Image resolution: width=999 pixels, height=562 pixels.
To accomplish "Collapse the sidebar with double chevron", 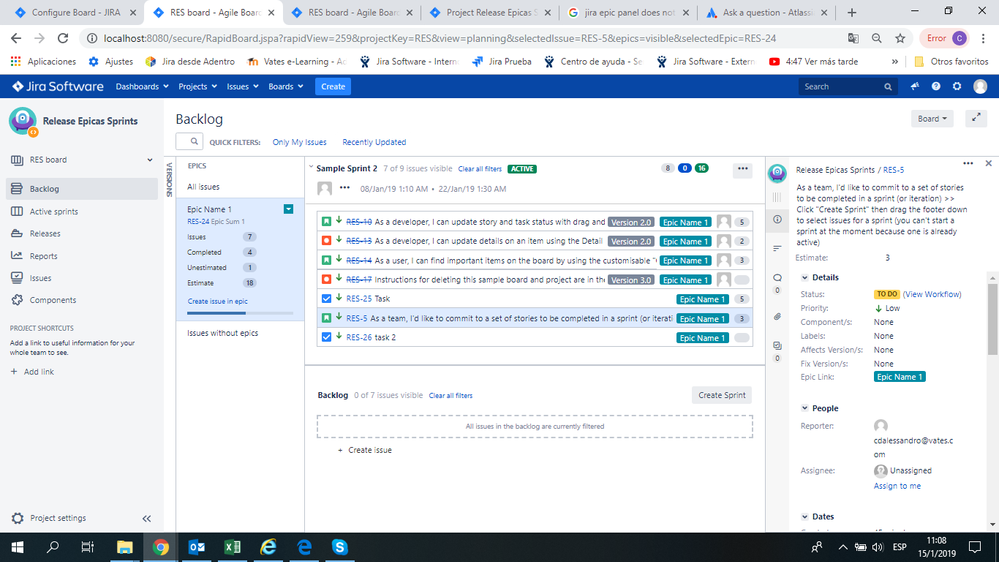I will coord(147,519).
